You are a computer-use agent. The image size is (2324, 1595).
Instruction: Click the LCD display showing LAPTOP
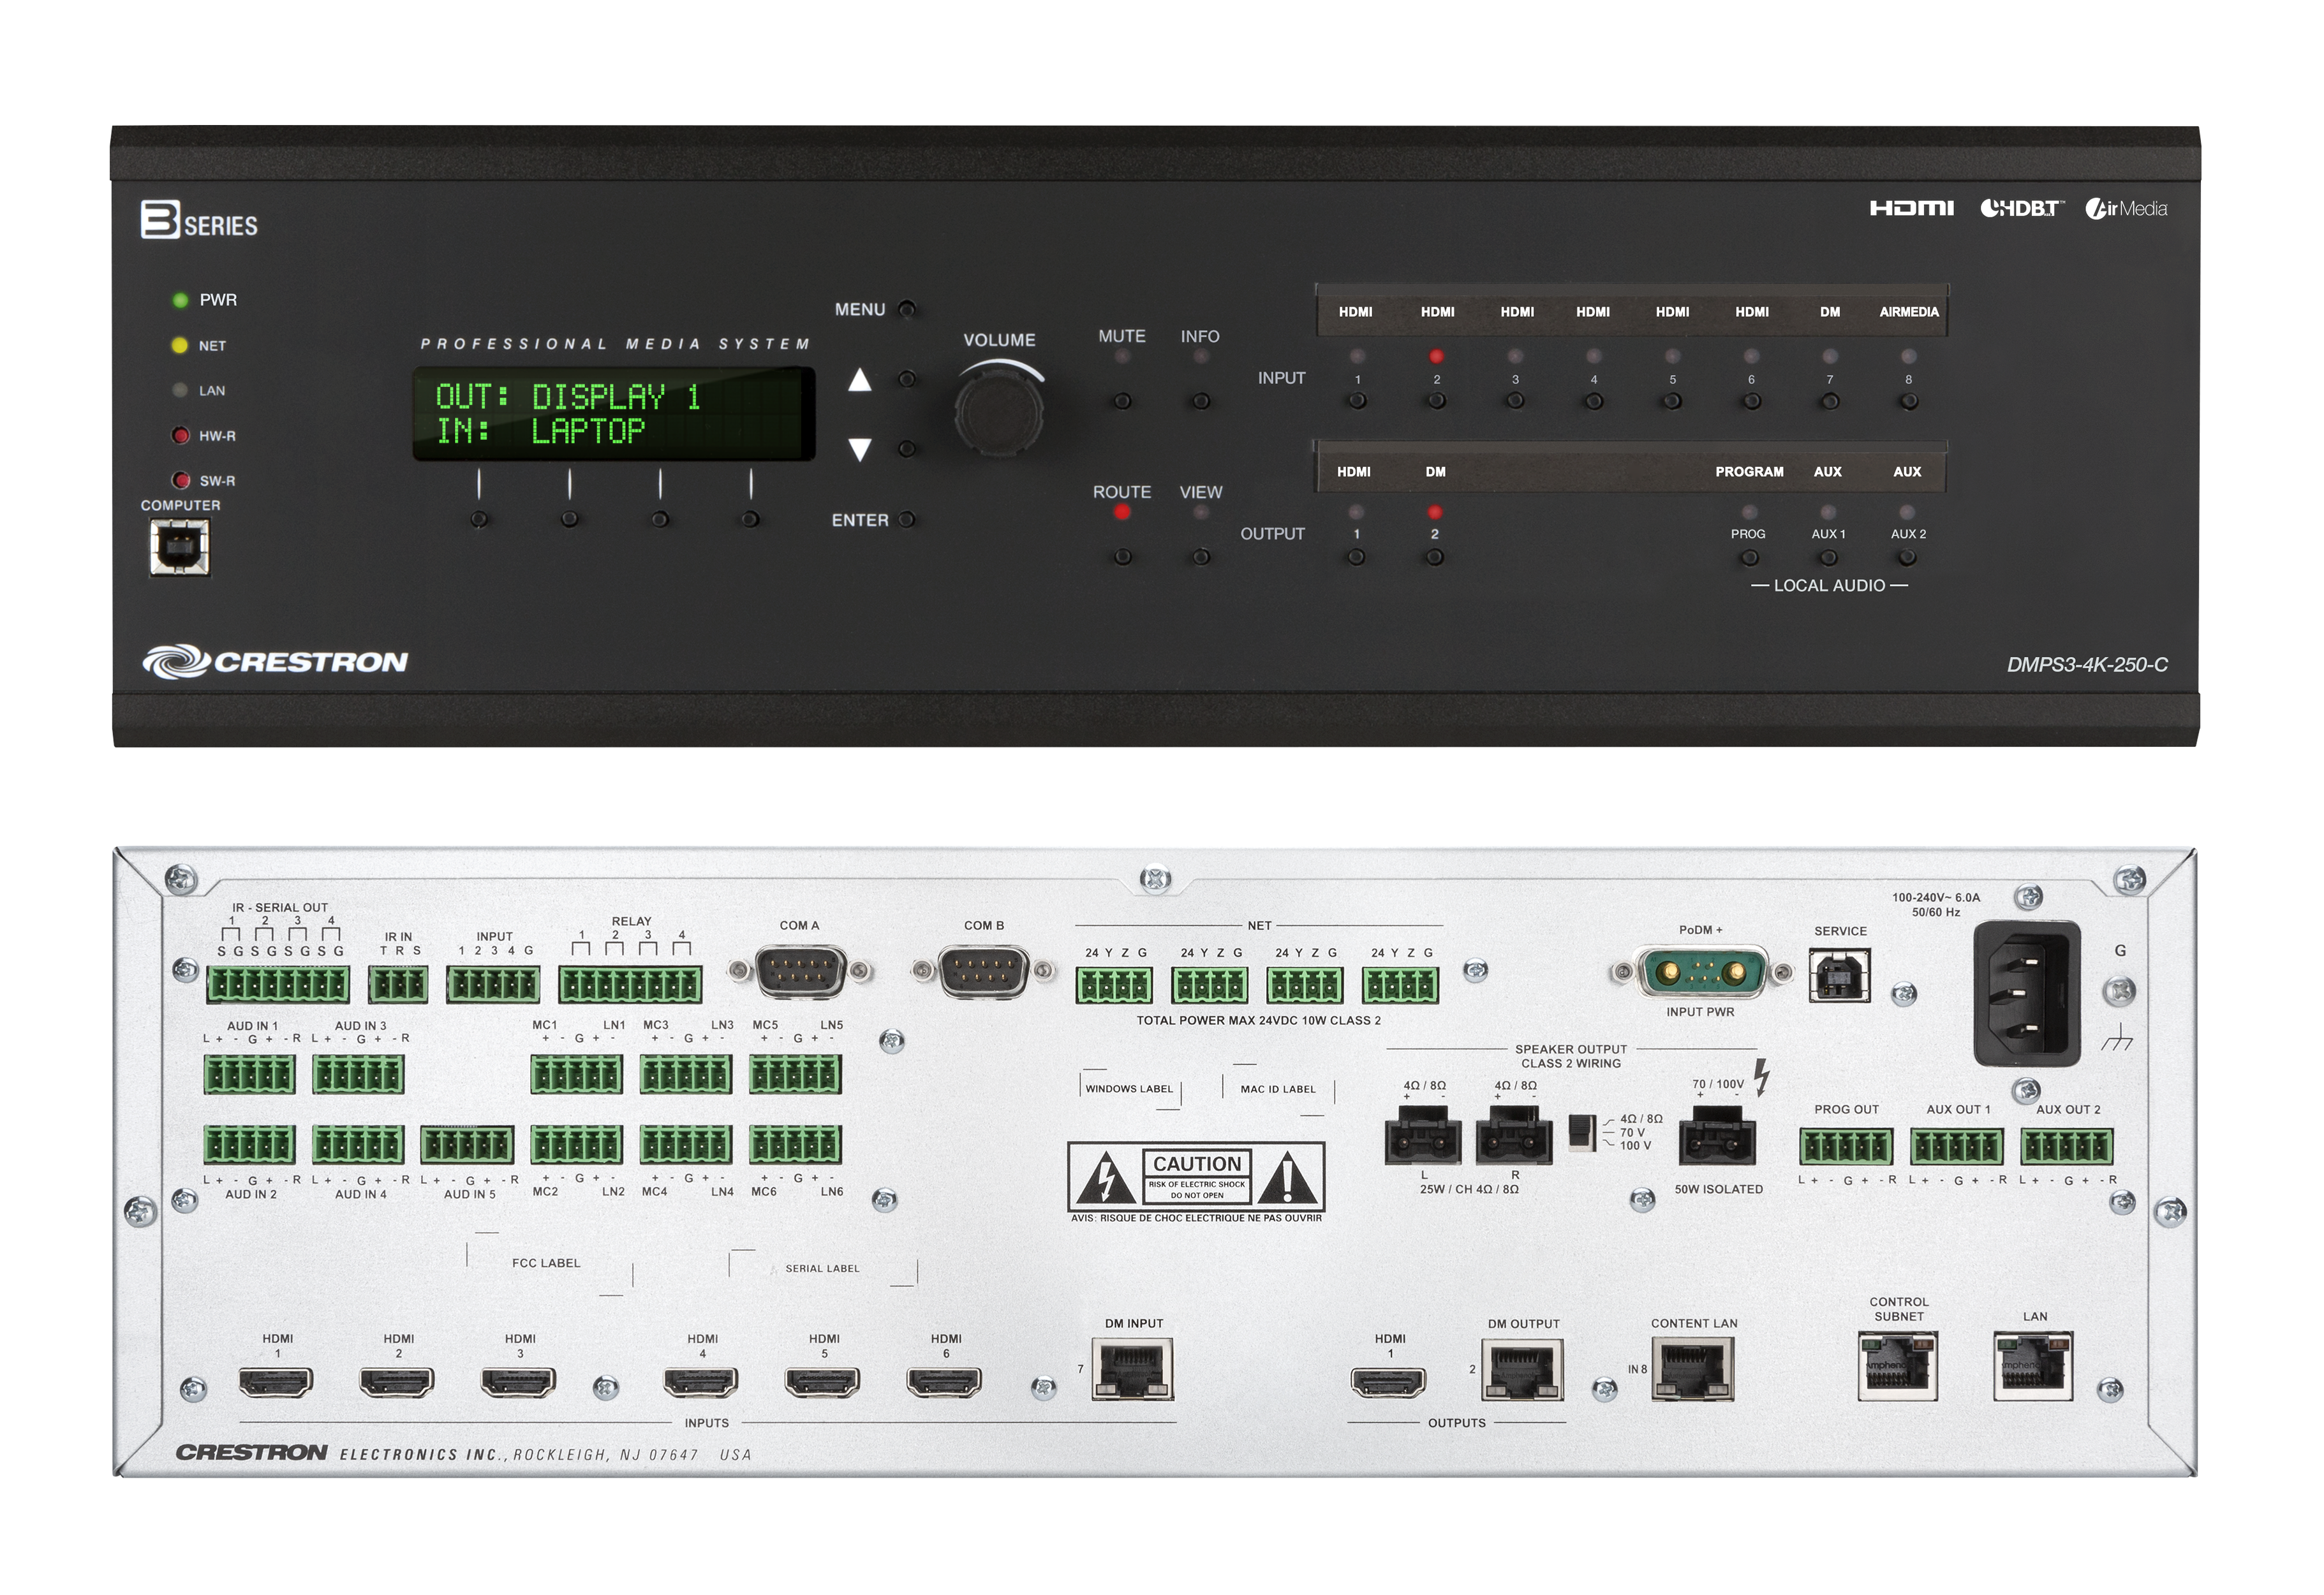pos(613,414)
